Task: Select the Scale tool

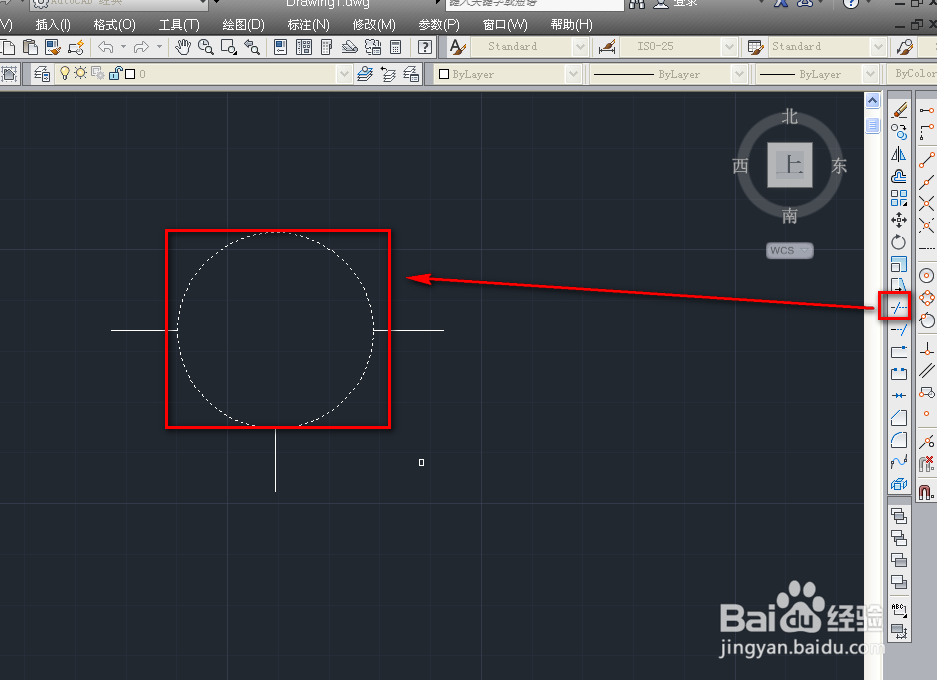Action: coord(899,264)
